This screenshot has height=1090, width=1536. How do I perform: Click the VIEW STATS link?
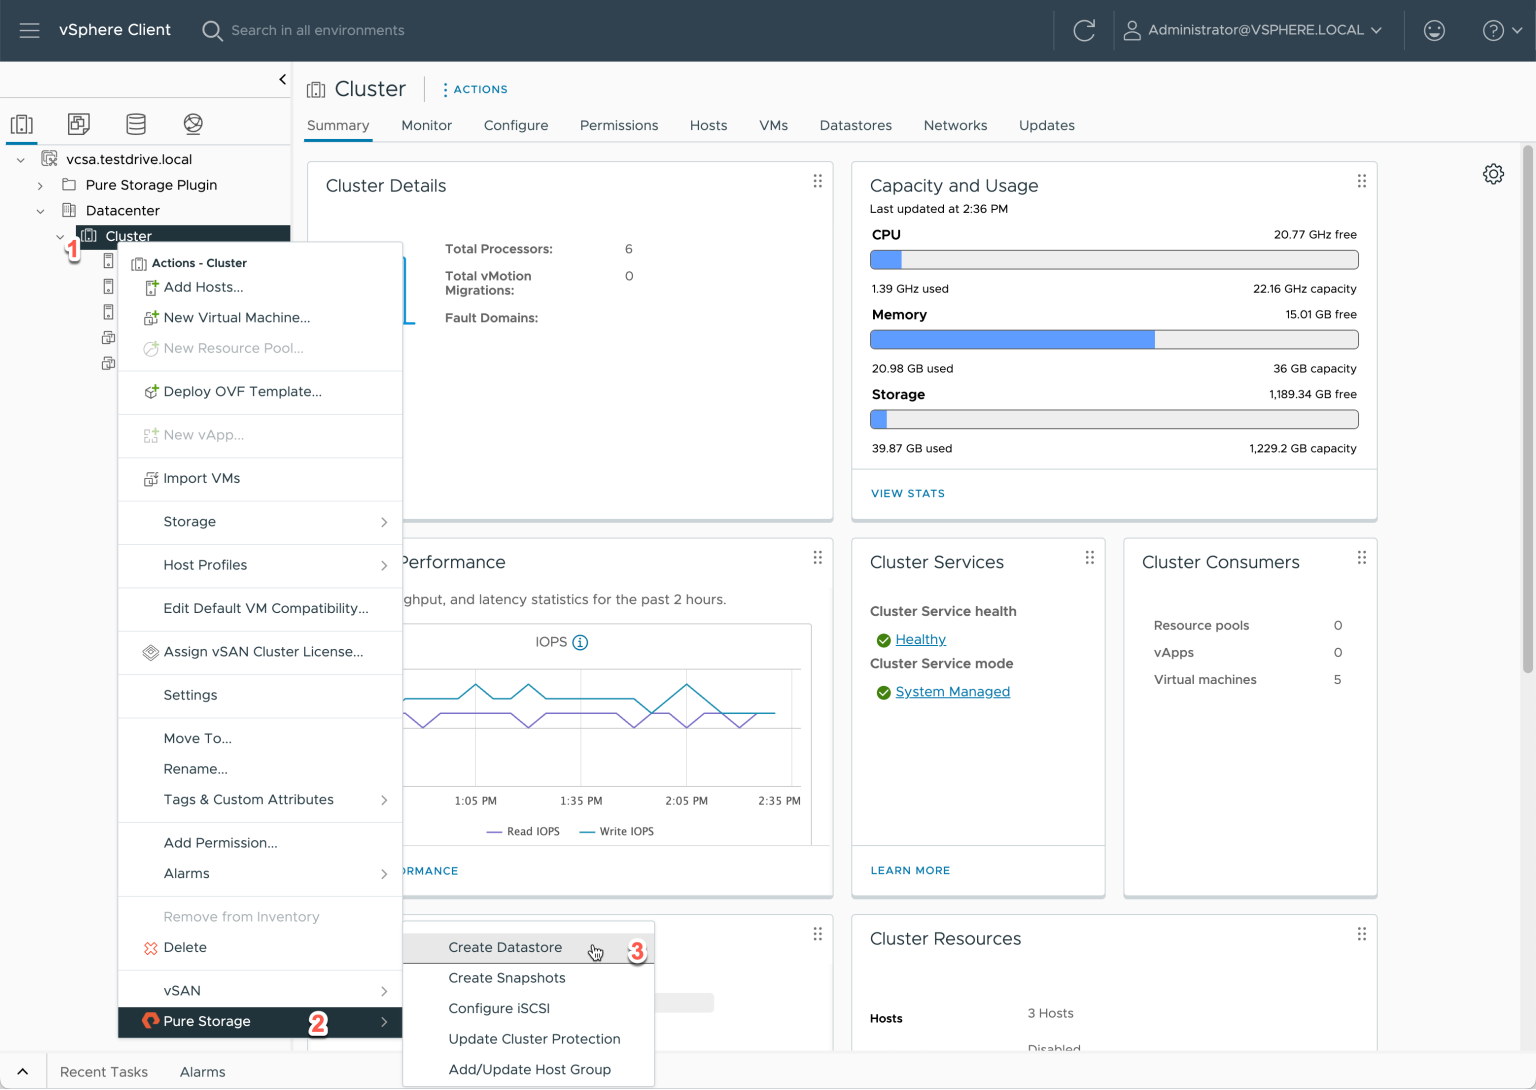tap(907, 493)
